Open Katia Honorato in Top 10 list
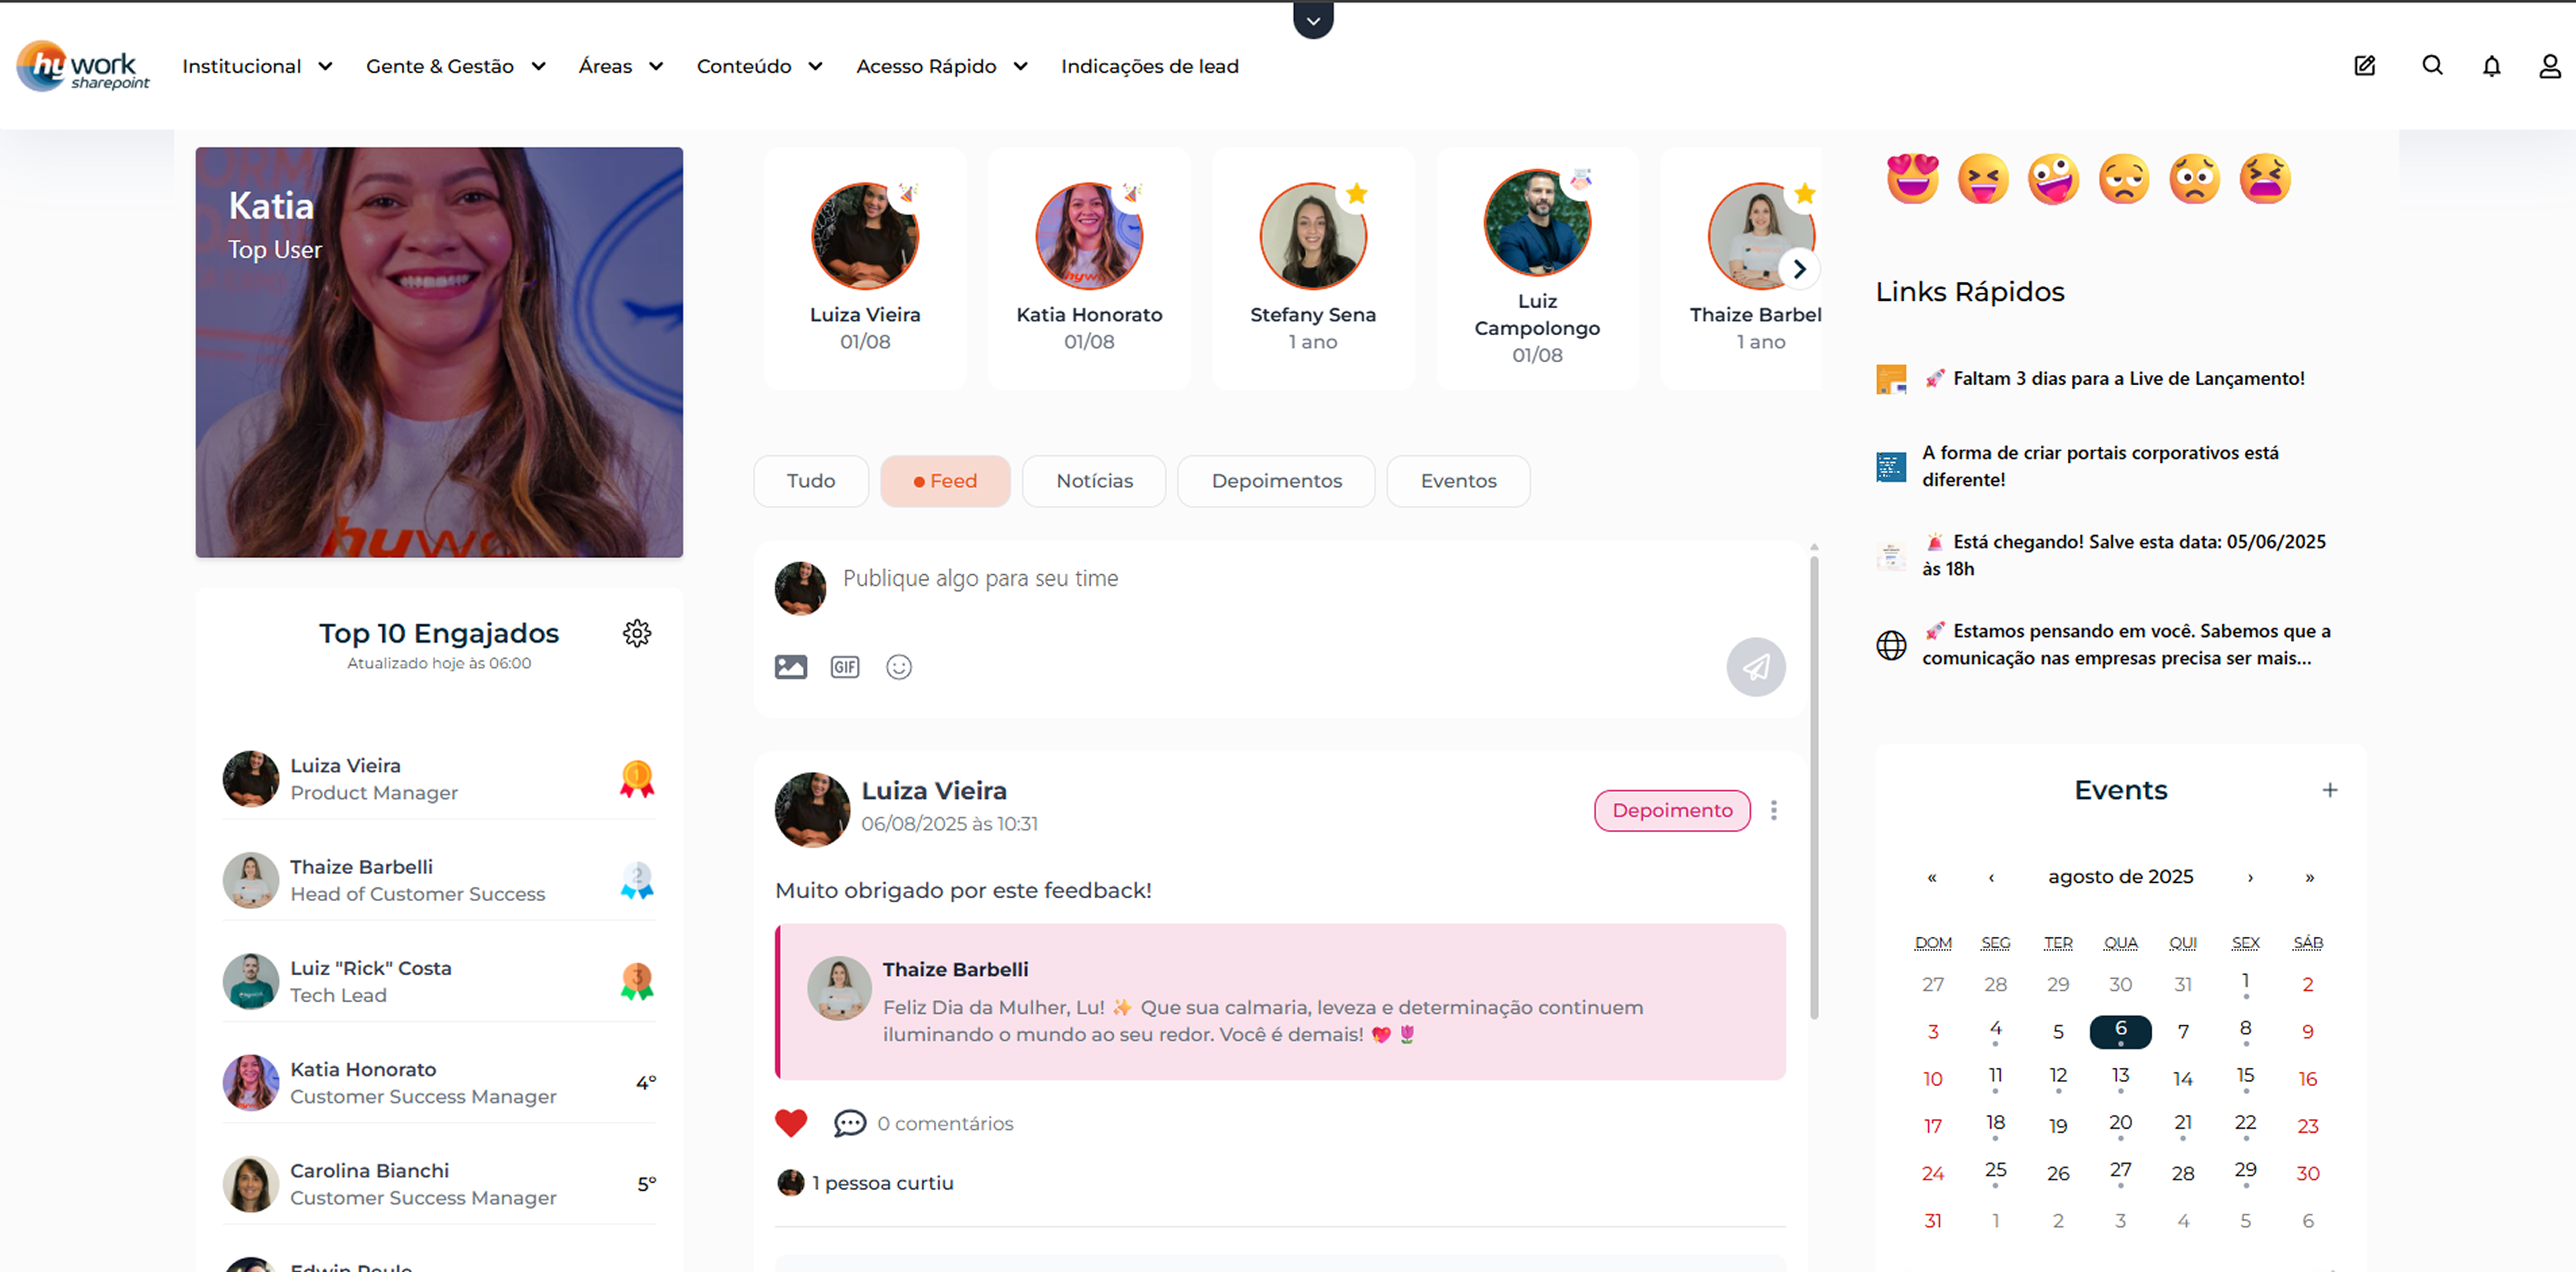Viewport: 2576px width, 1272px height. click(439, 1082)
